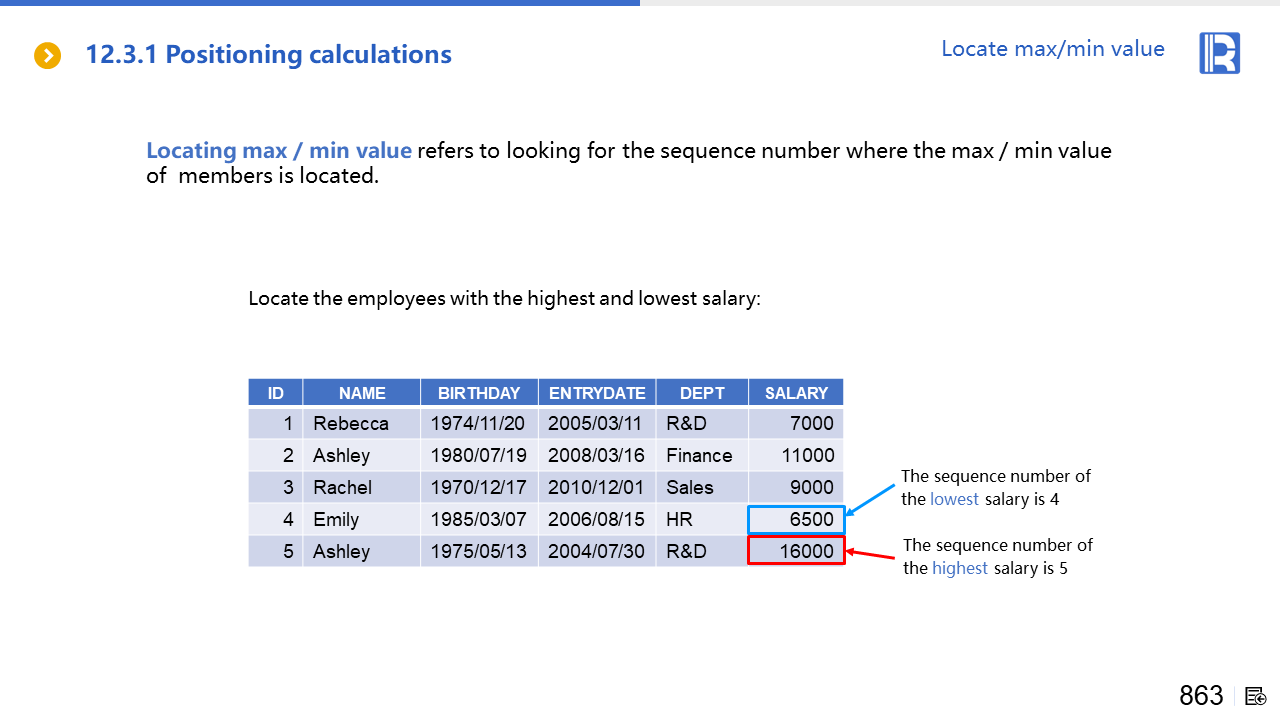Select the BIRTHDAY column header

point(479,393)
